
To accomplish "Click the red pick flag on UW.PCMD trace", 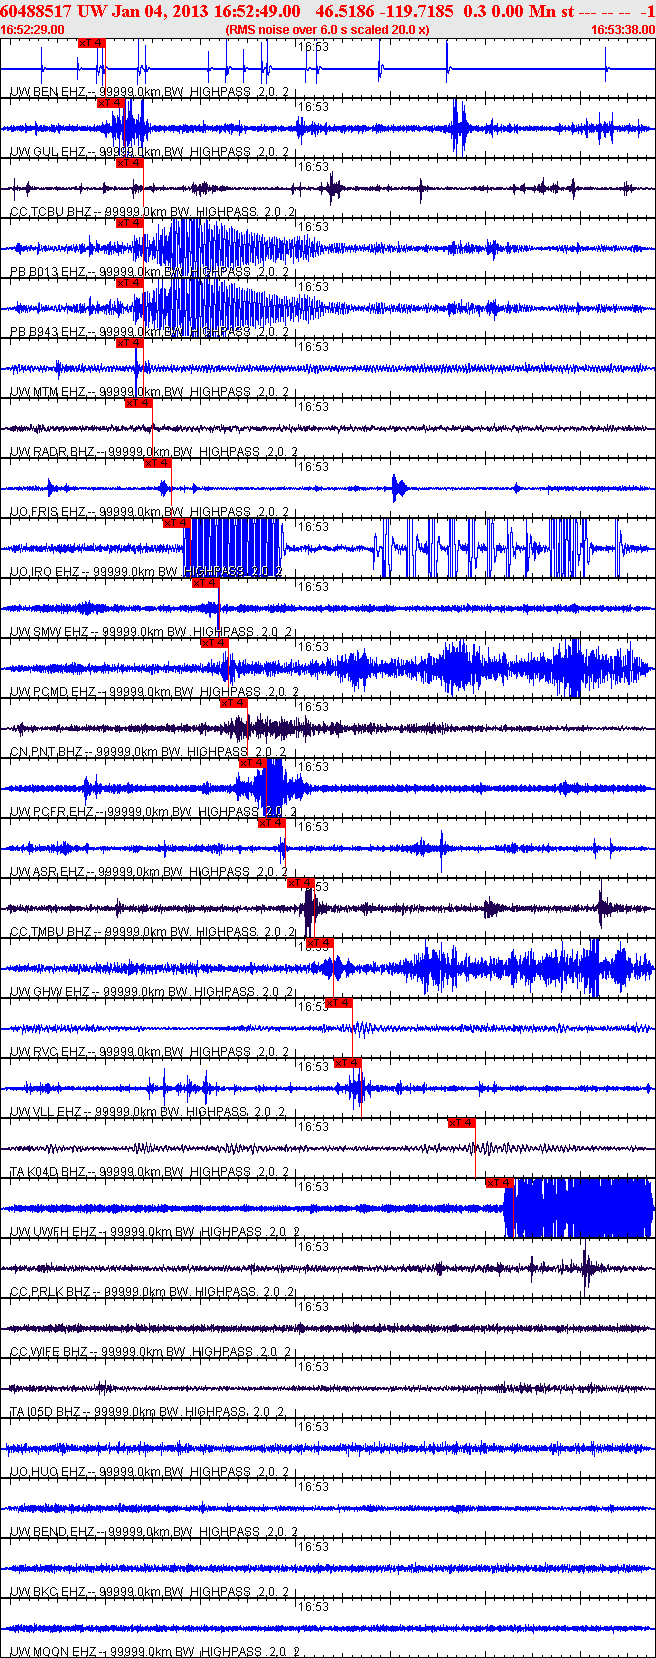I will tap(214, 643).
